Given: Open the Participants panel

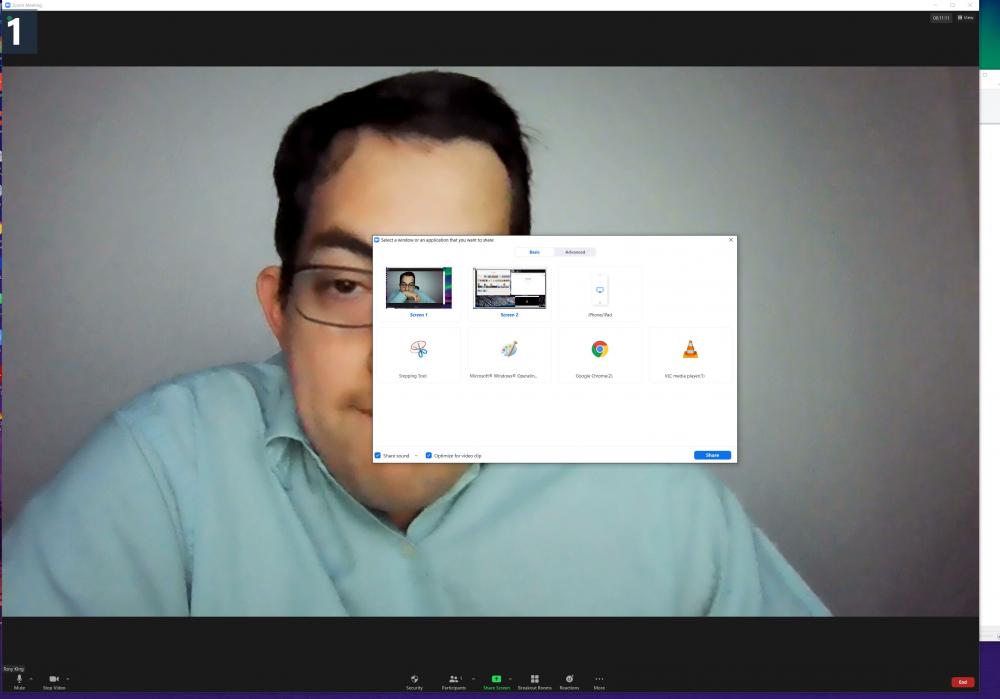Looking at the screenshot, I should pos(453,683).
